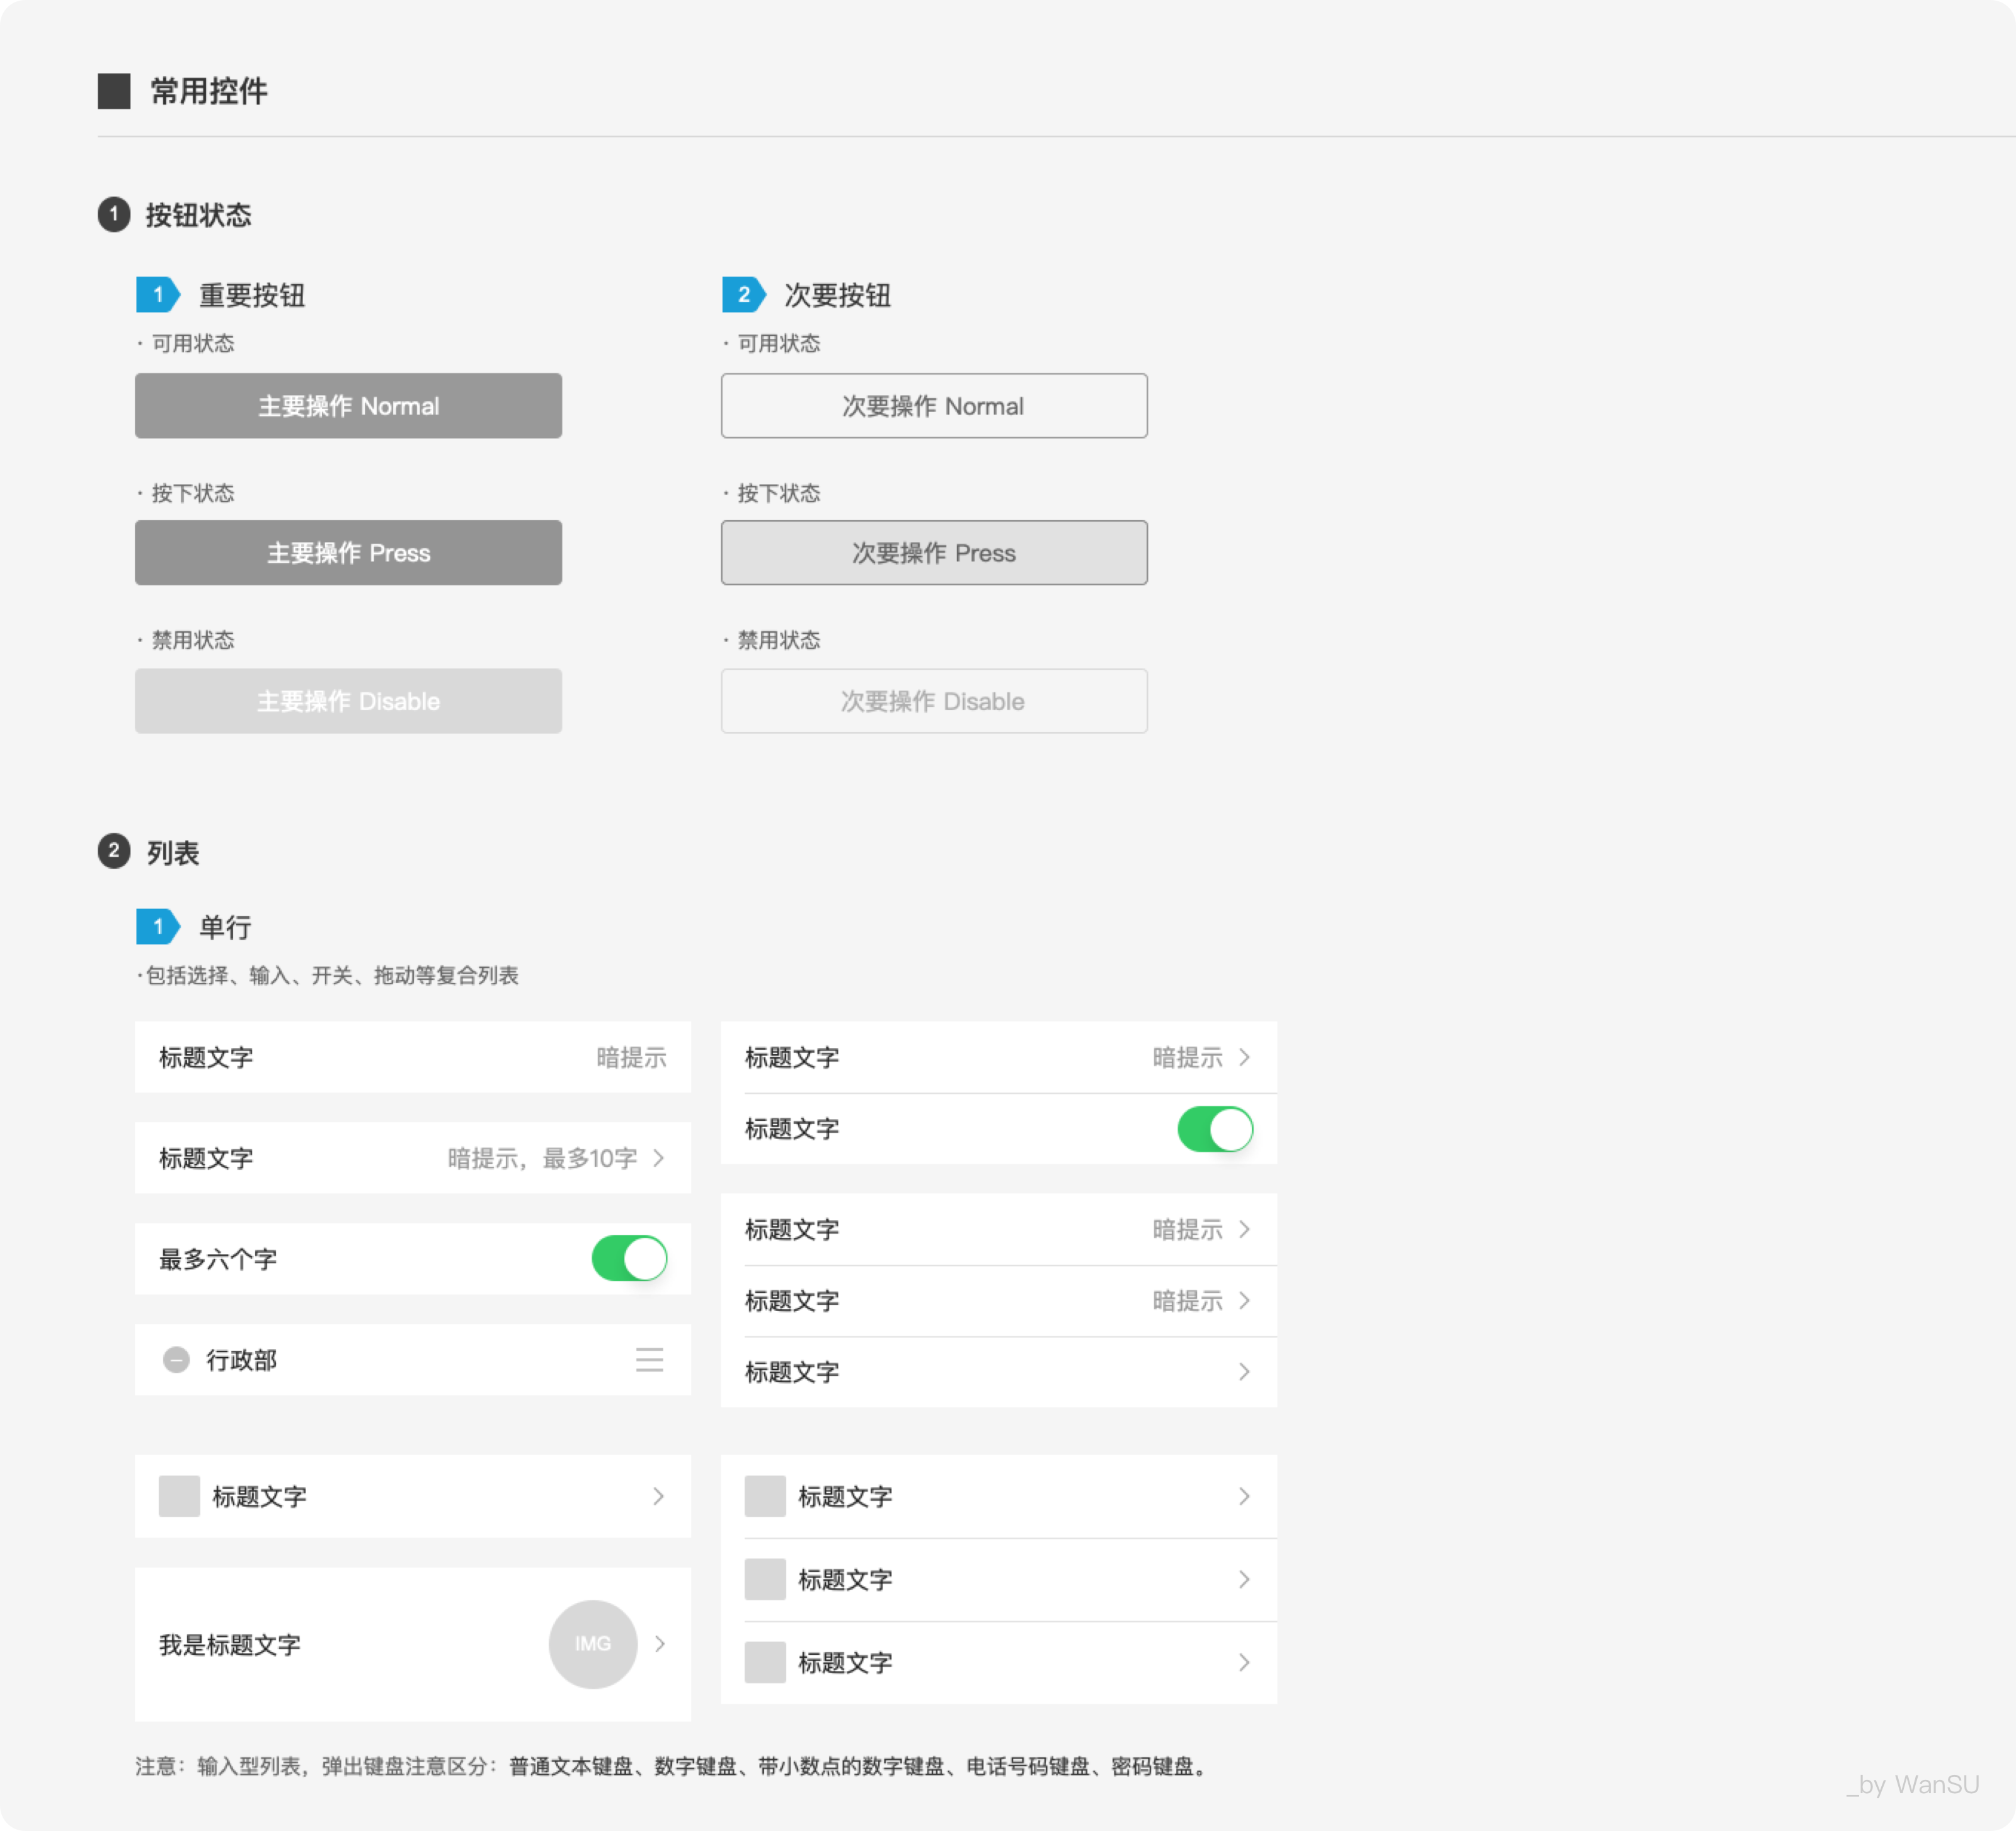Toggle the 最多六个字 switch off
This screenshot has width=2016, height=1831.
click(629, 1259)
